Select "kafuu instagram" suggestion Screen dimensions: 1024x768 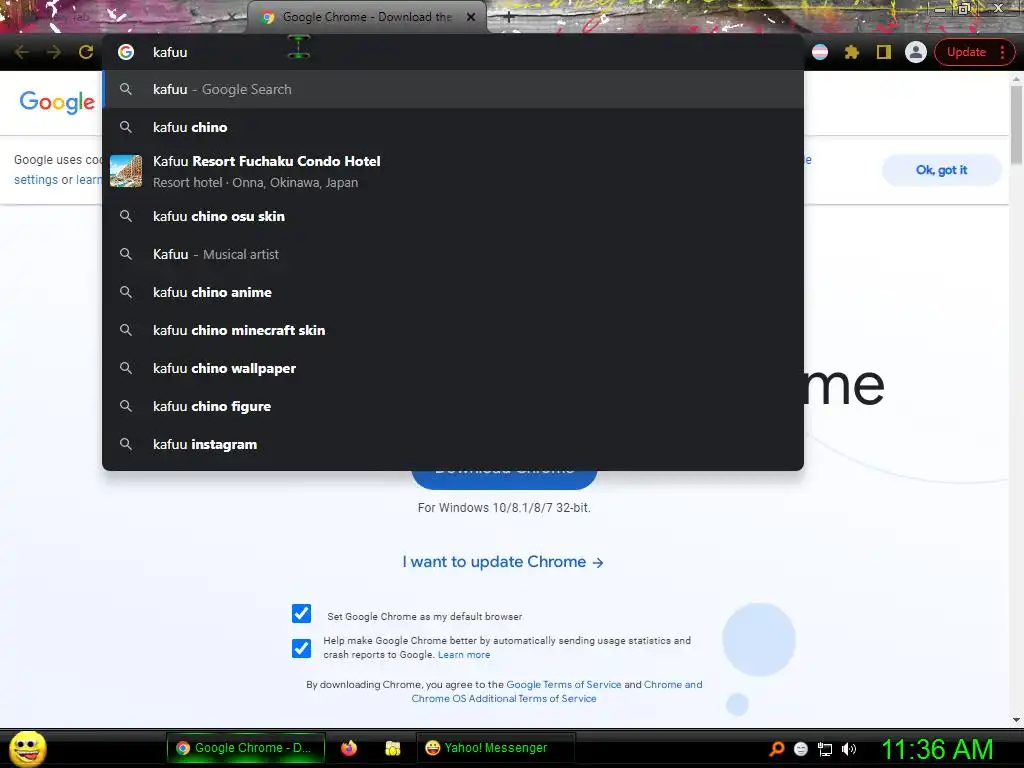coord(453,444)
